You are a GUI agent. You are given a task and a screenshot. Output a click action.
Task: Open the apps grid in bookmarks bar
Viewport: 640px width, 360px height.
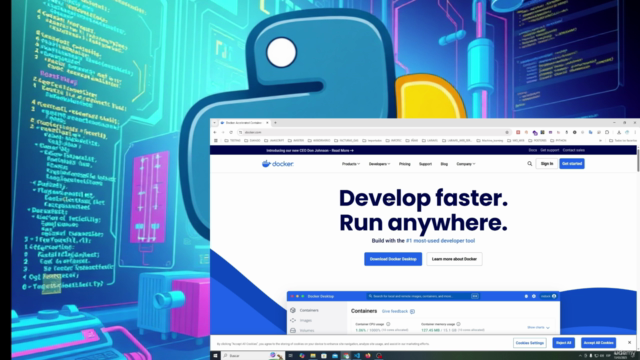pos(216,140)
